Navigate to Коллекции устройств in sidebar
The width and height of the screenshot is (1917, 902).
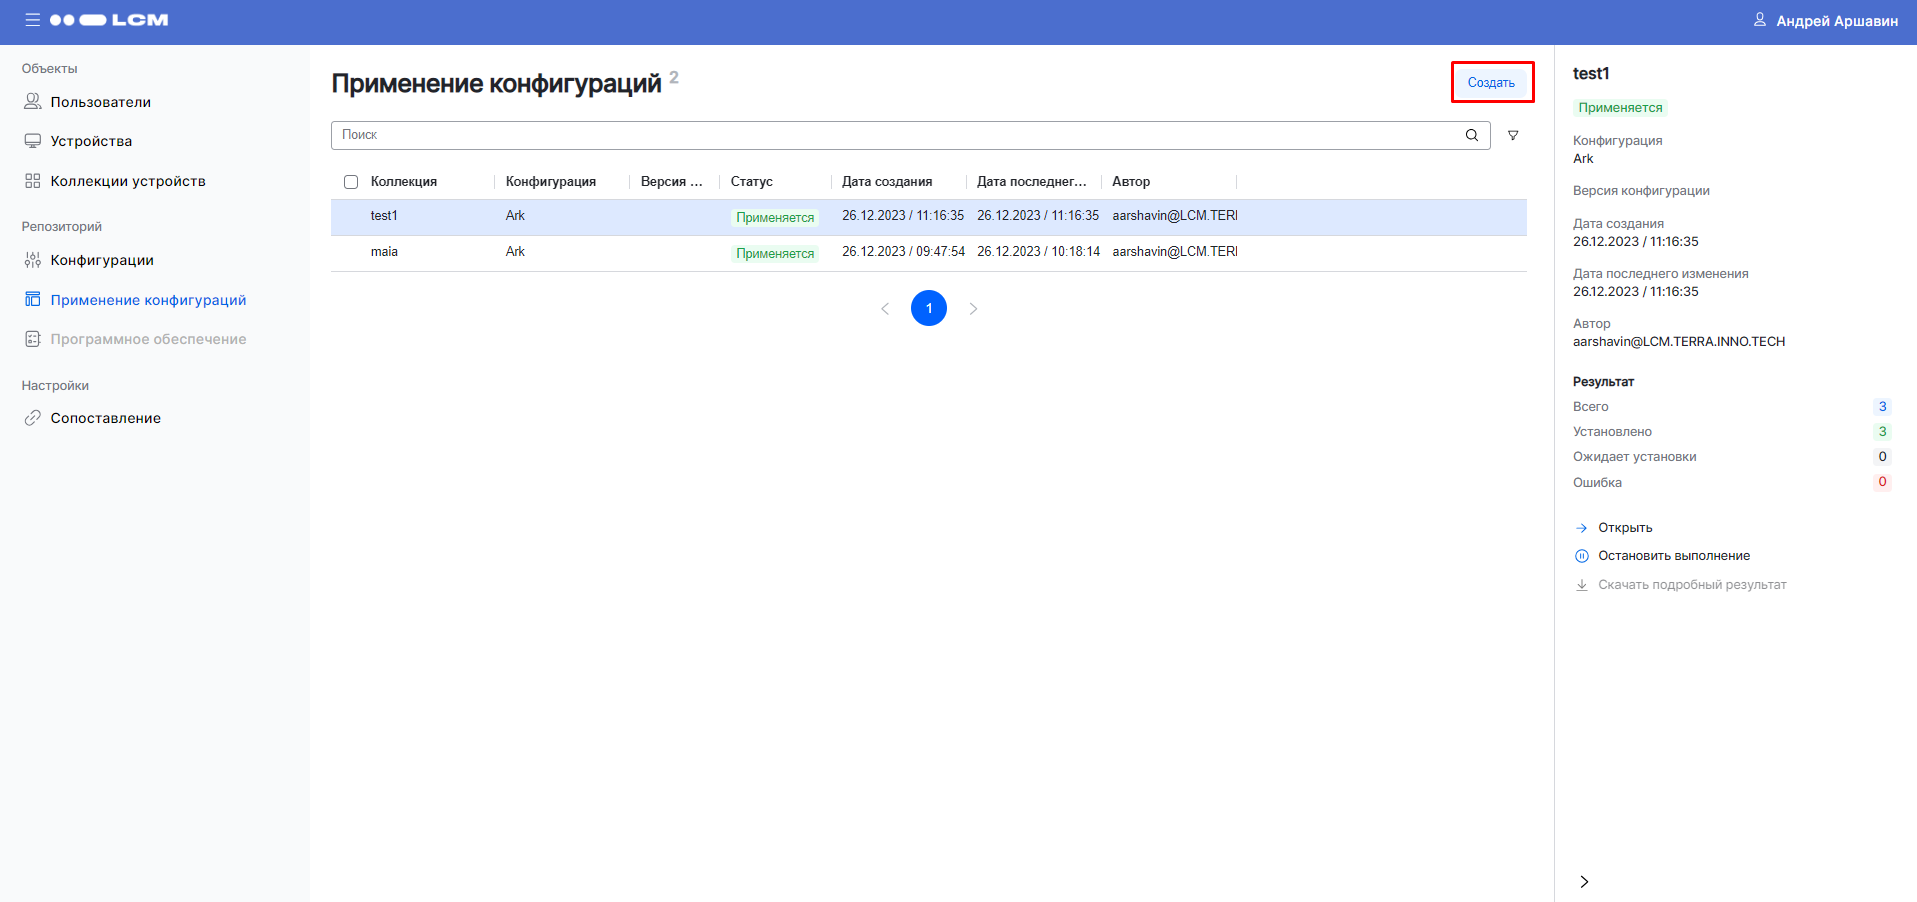127,181
